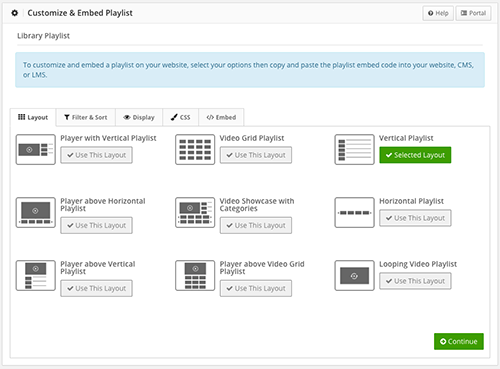This screenshot has width=500, height=369.
Task: Use layout for Video Showcase with Categories
Action: pyautogui.click(x=256, y=225)
